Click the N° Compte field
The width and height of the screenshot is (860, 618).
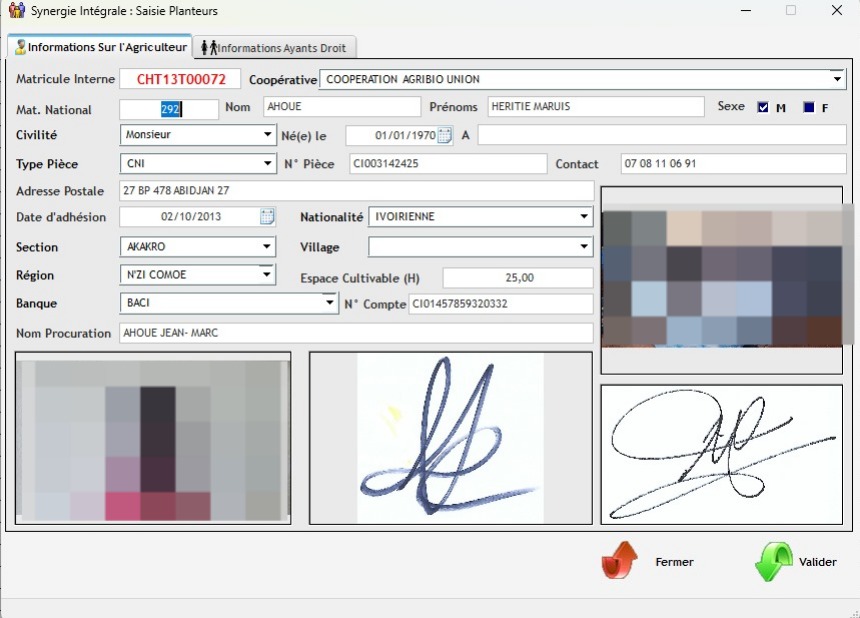[500, 303]
